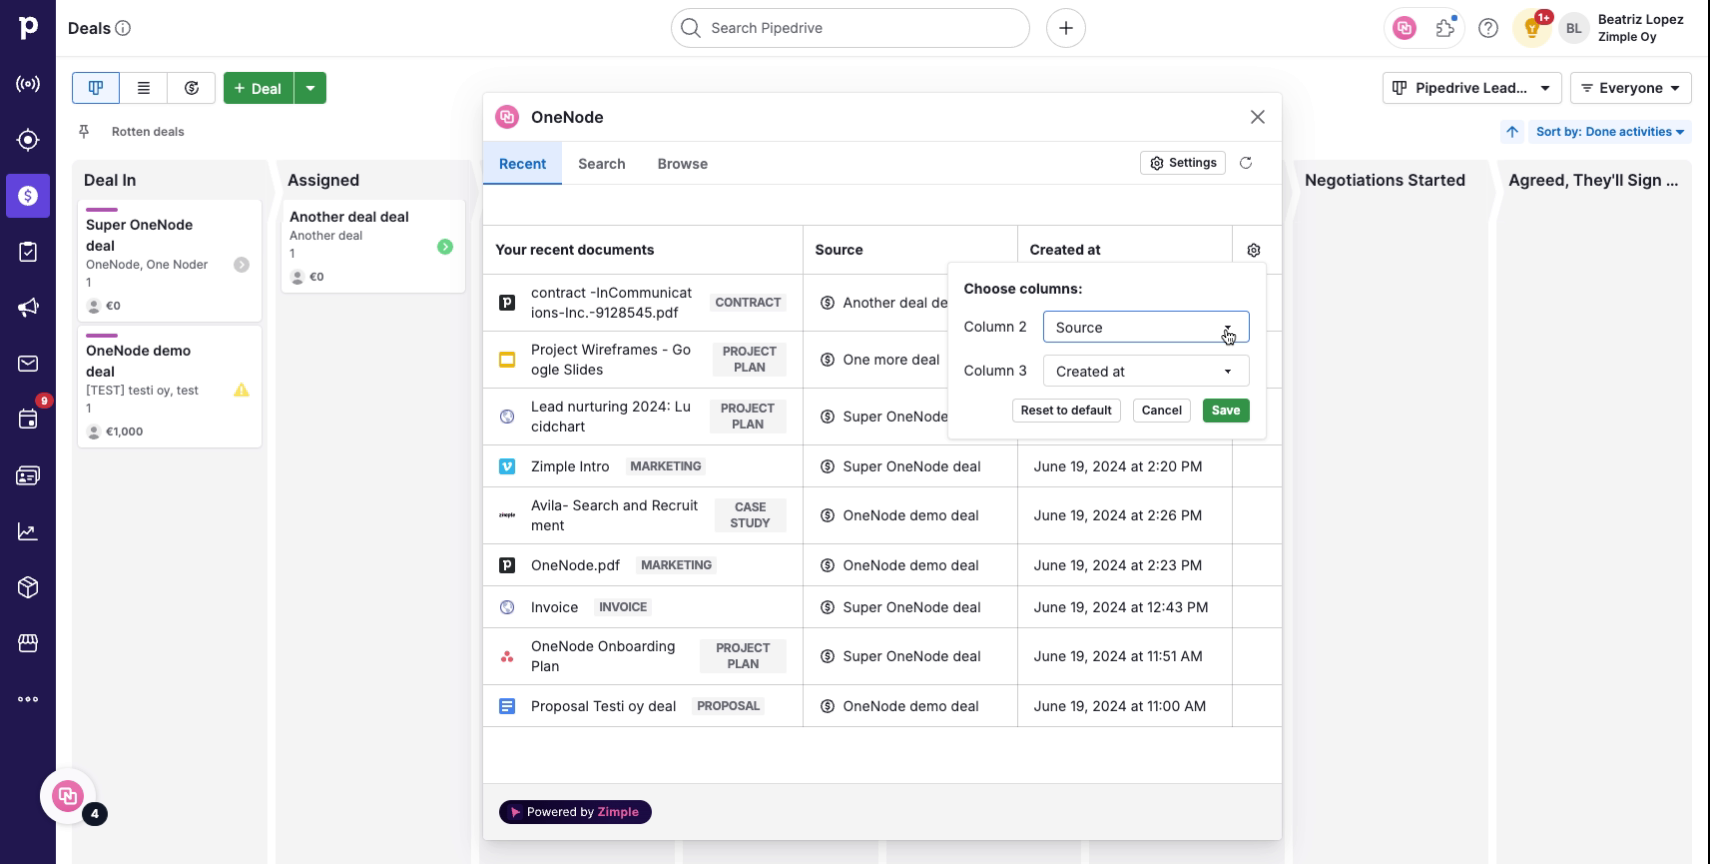The image size is (1710, 864).
Task: Open OneNode.pdf document
Action: [575, 565]
